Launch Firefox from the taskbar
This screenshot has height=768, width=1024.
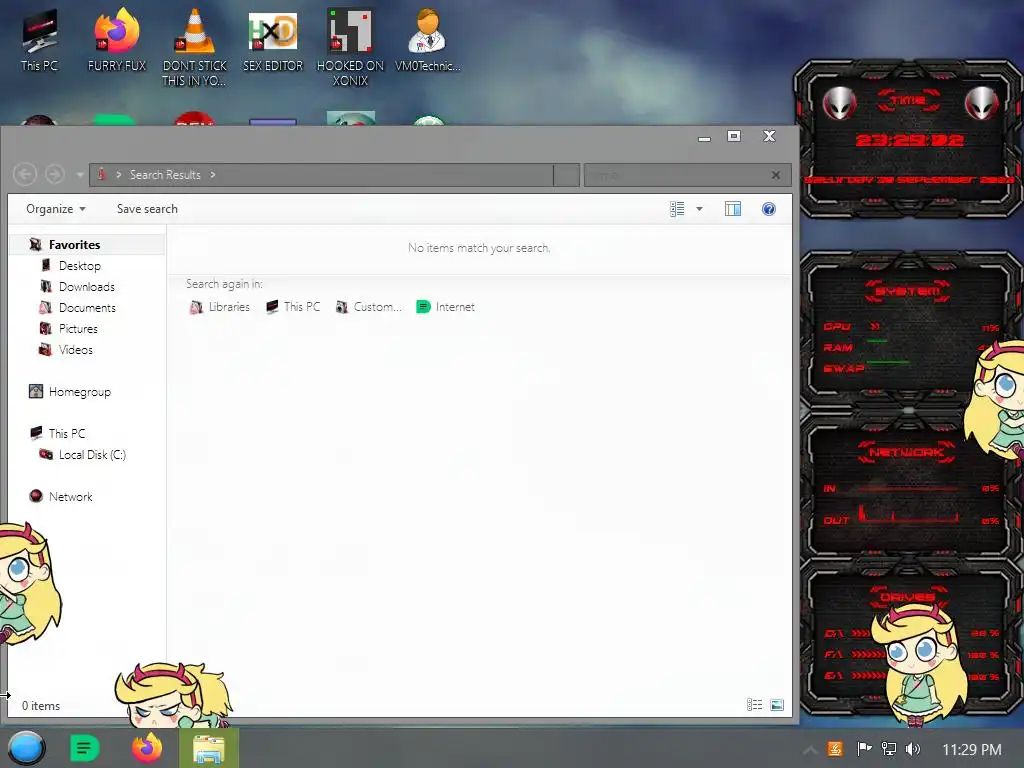[147, 748]
